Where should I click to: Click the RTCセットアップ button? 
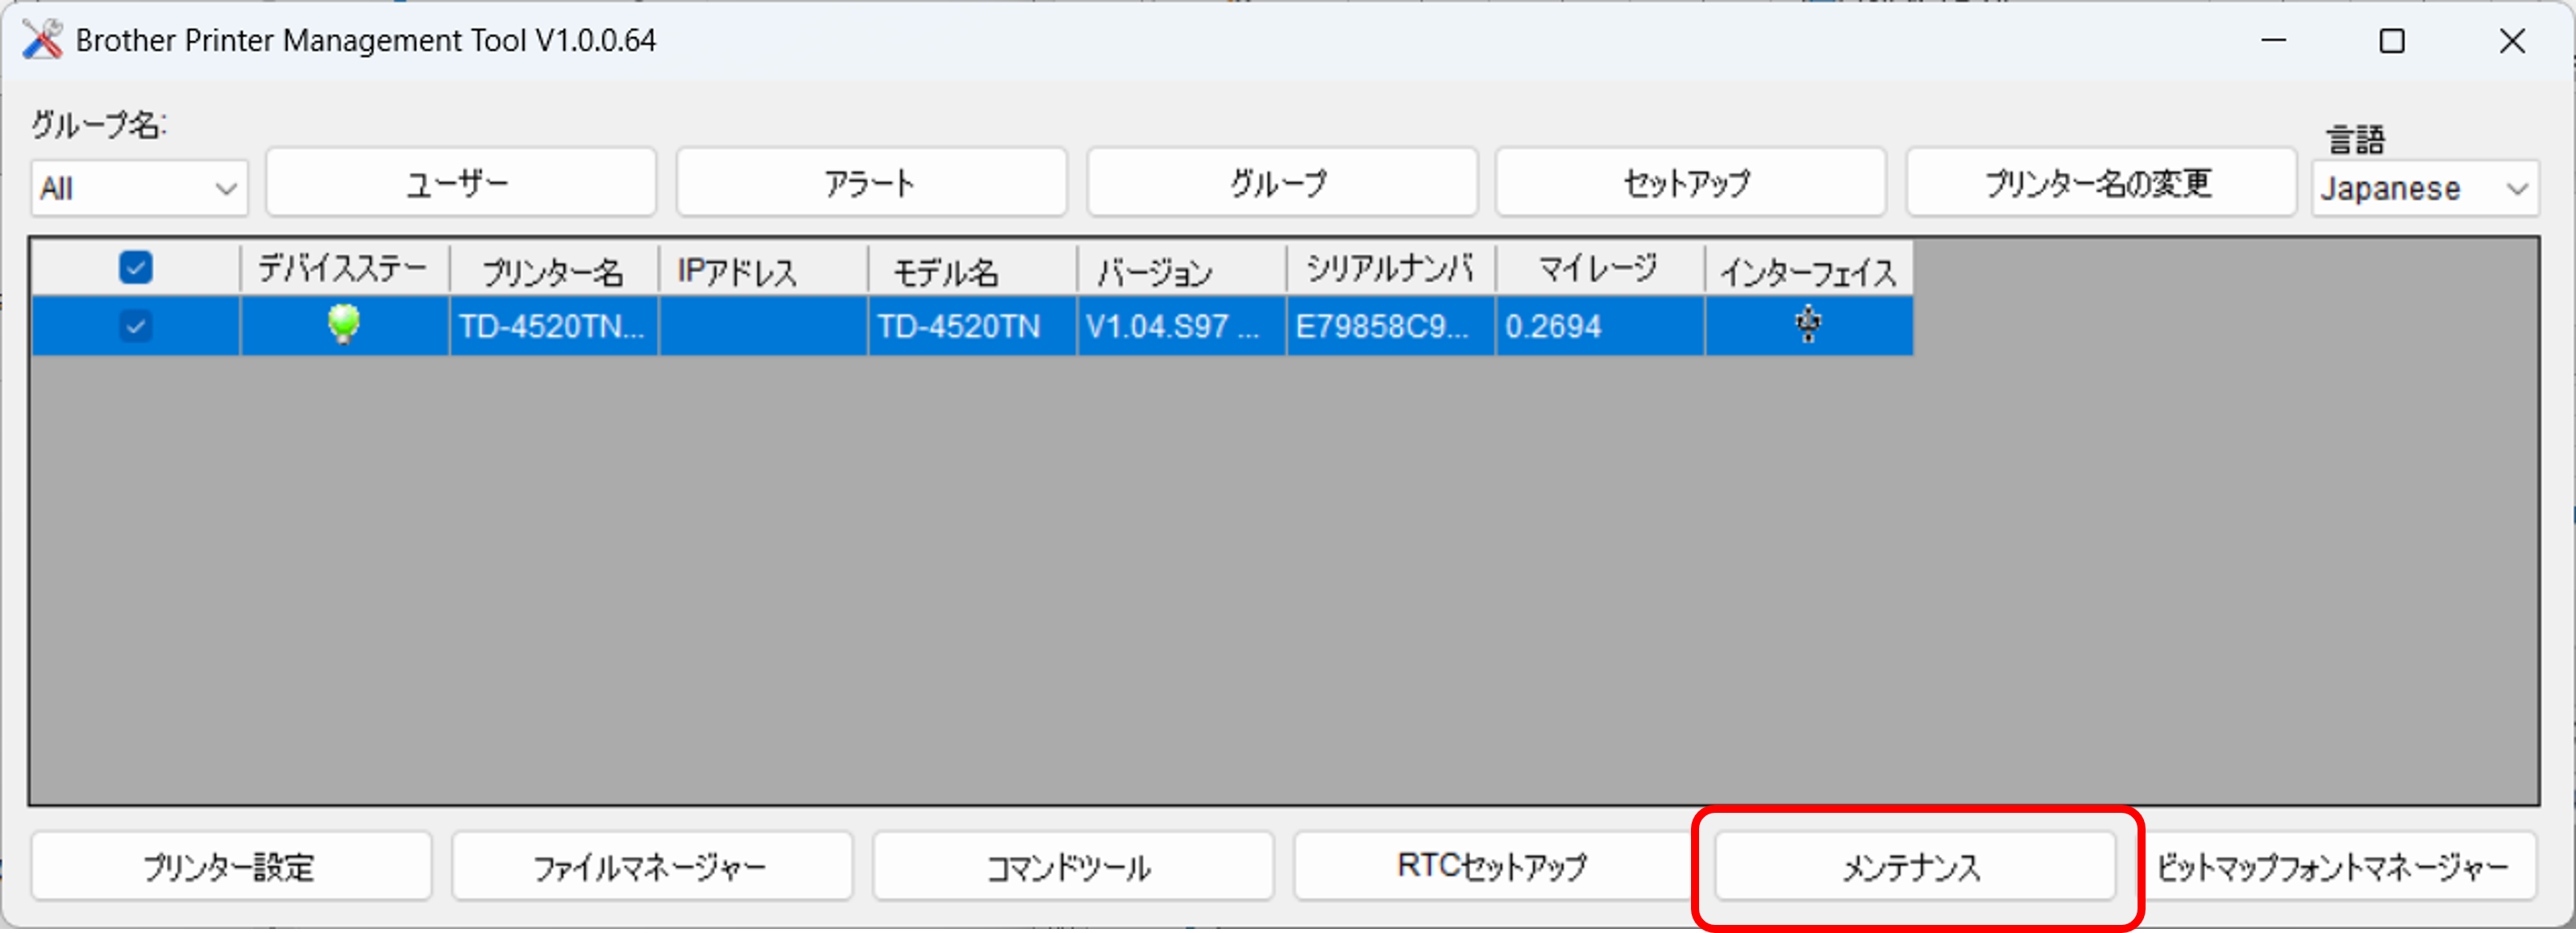pyautogui.click(x=1492, y=866)
